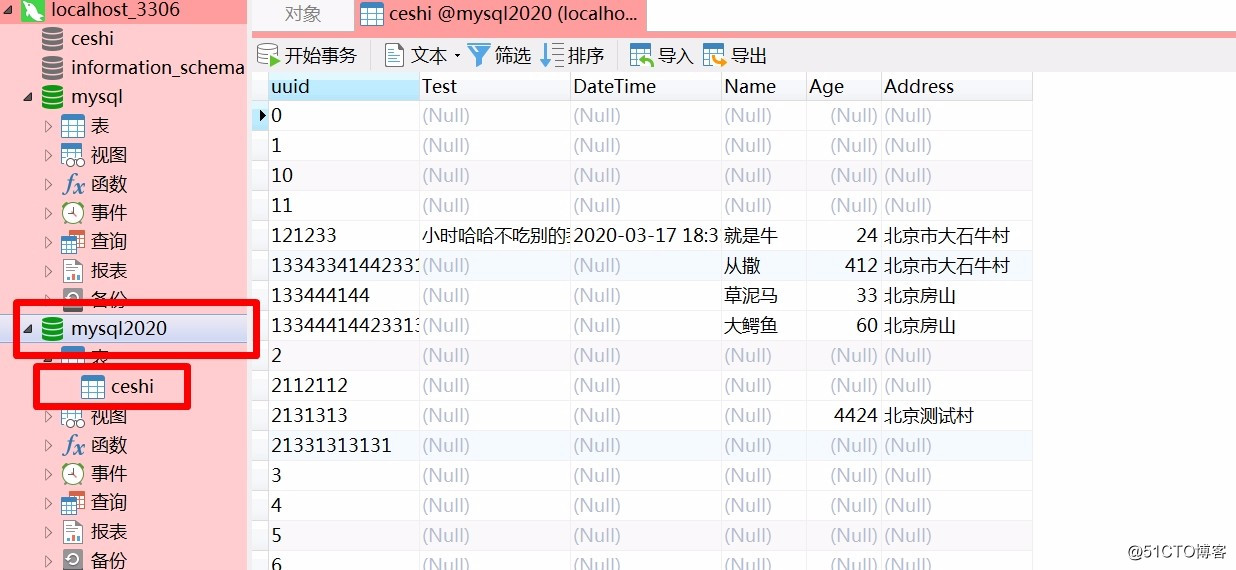This screenshot has width=1236, height=570.
Task: Expand the 表 node under mysql
Action: [x=48, y=127]
